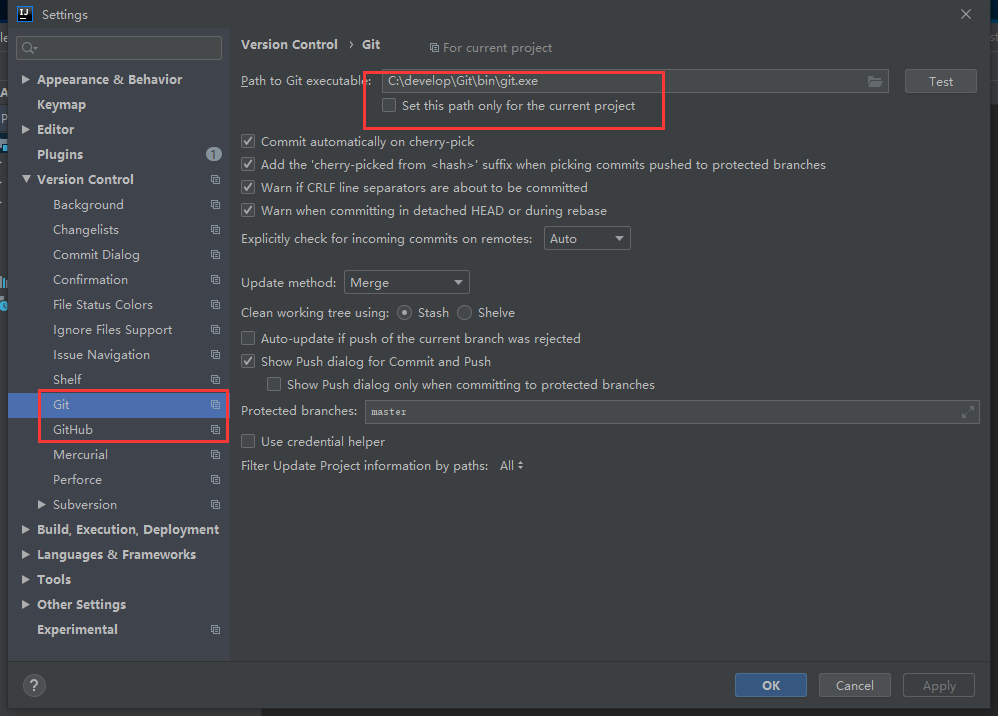Viewport: 998px width, 716px height.
Task: Click the Cancel button
Action: tap(854, 685)
